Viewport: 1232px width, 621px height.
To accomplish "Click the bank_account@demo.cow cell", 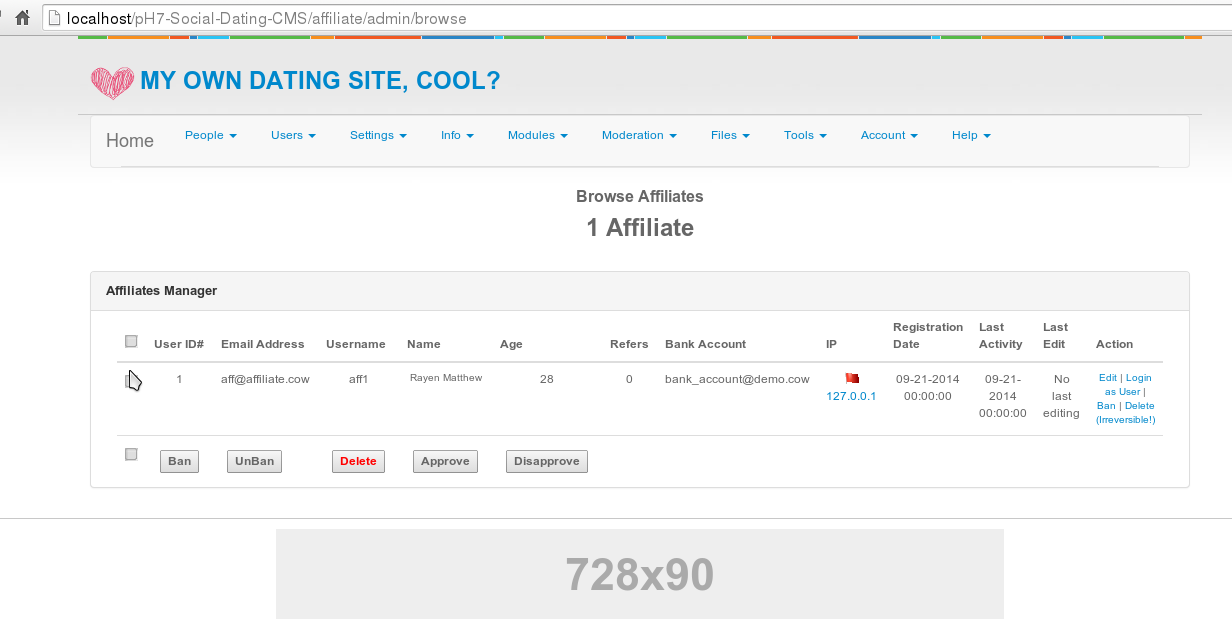I will (x=737, y=379).
